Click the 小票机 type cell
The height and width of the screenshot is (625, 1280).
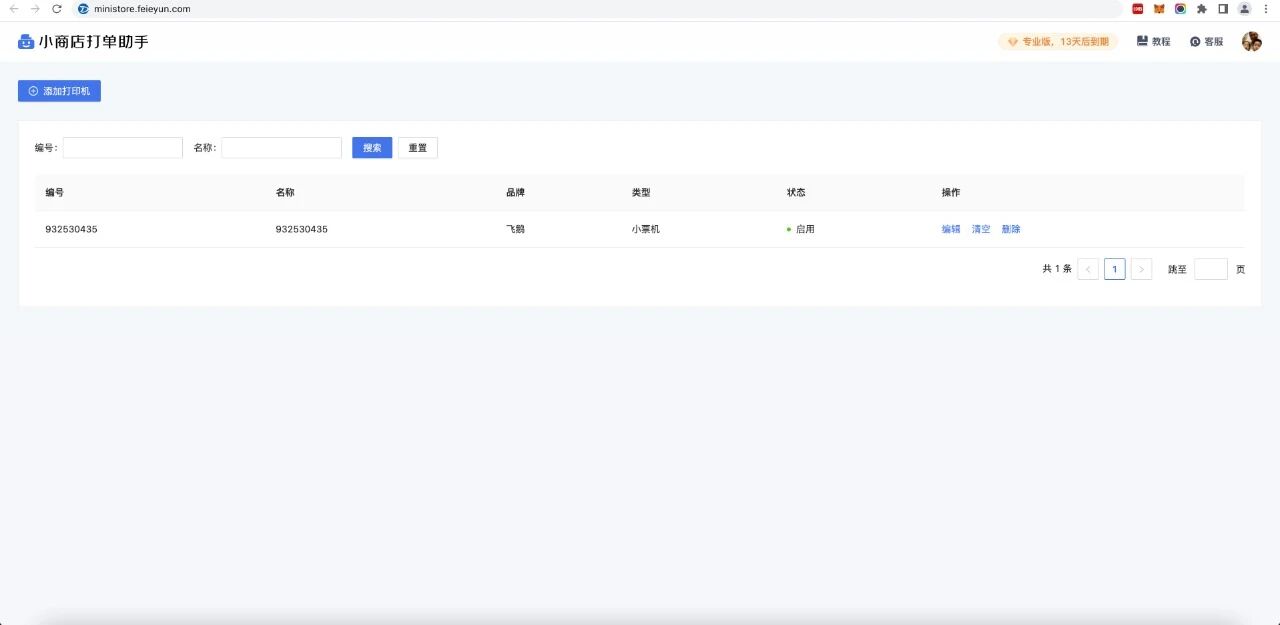pos(645,229)
